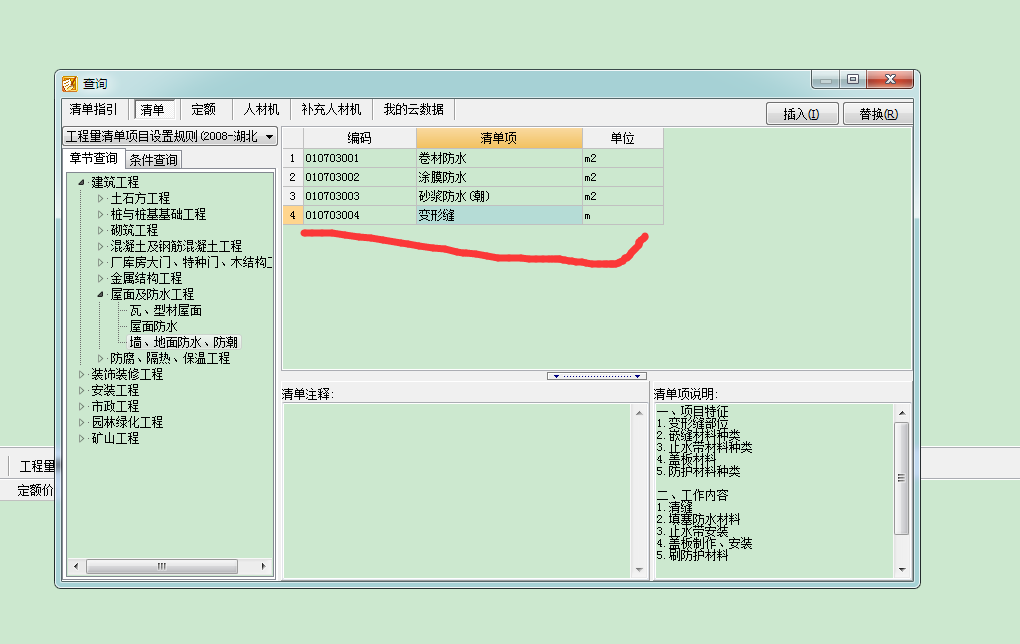Click code cell 010703003
The height and width of the screenshot is (644, 1020).
tap(359, 196)
